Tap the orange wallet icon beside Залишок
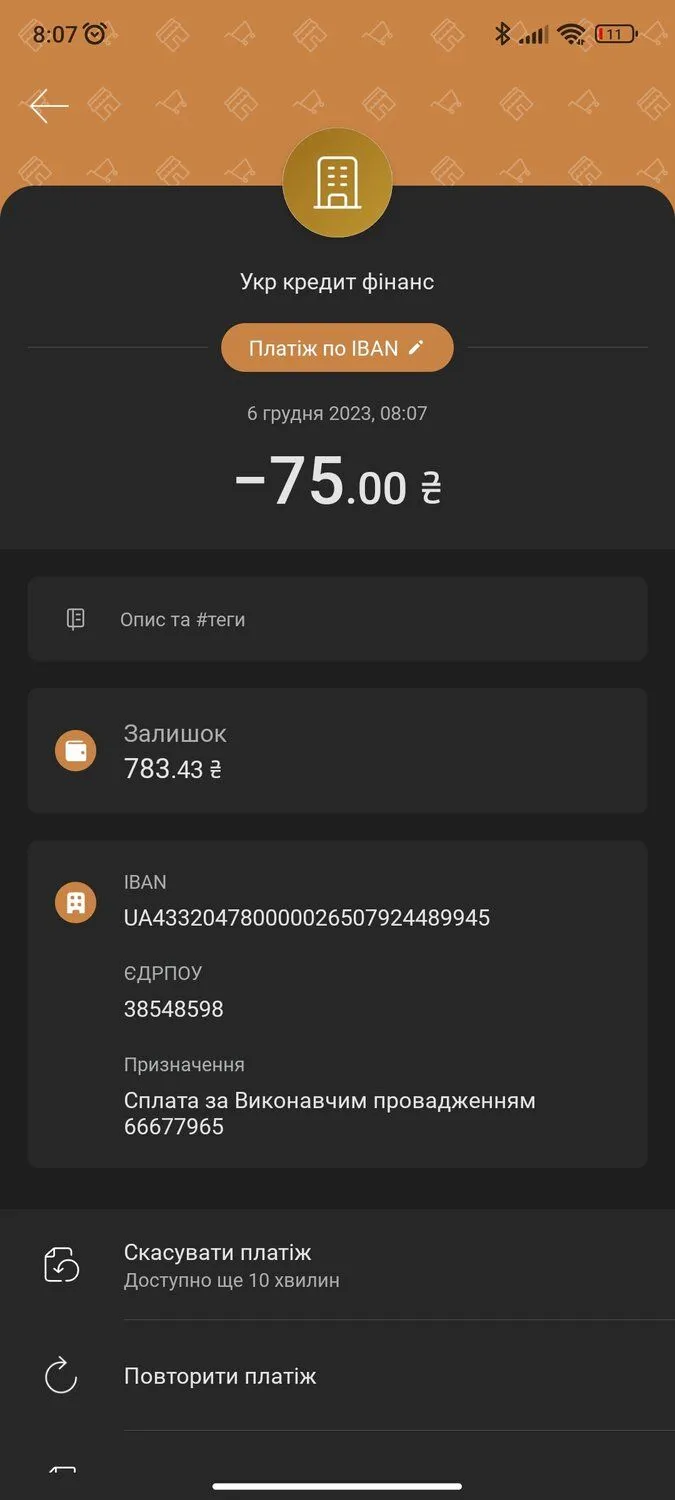 point(76,750)
